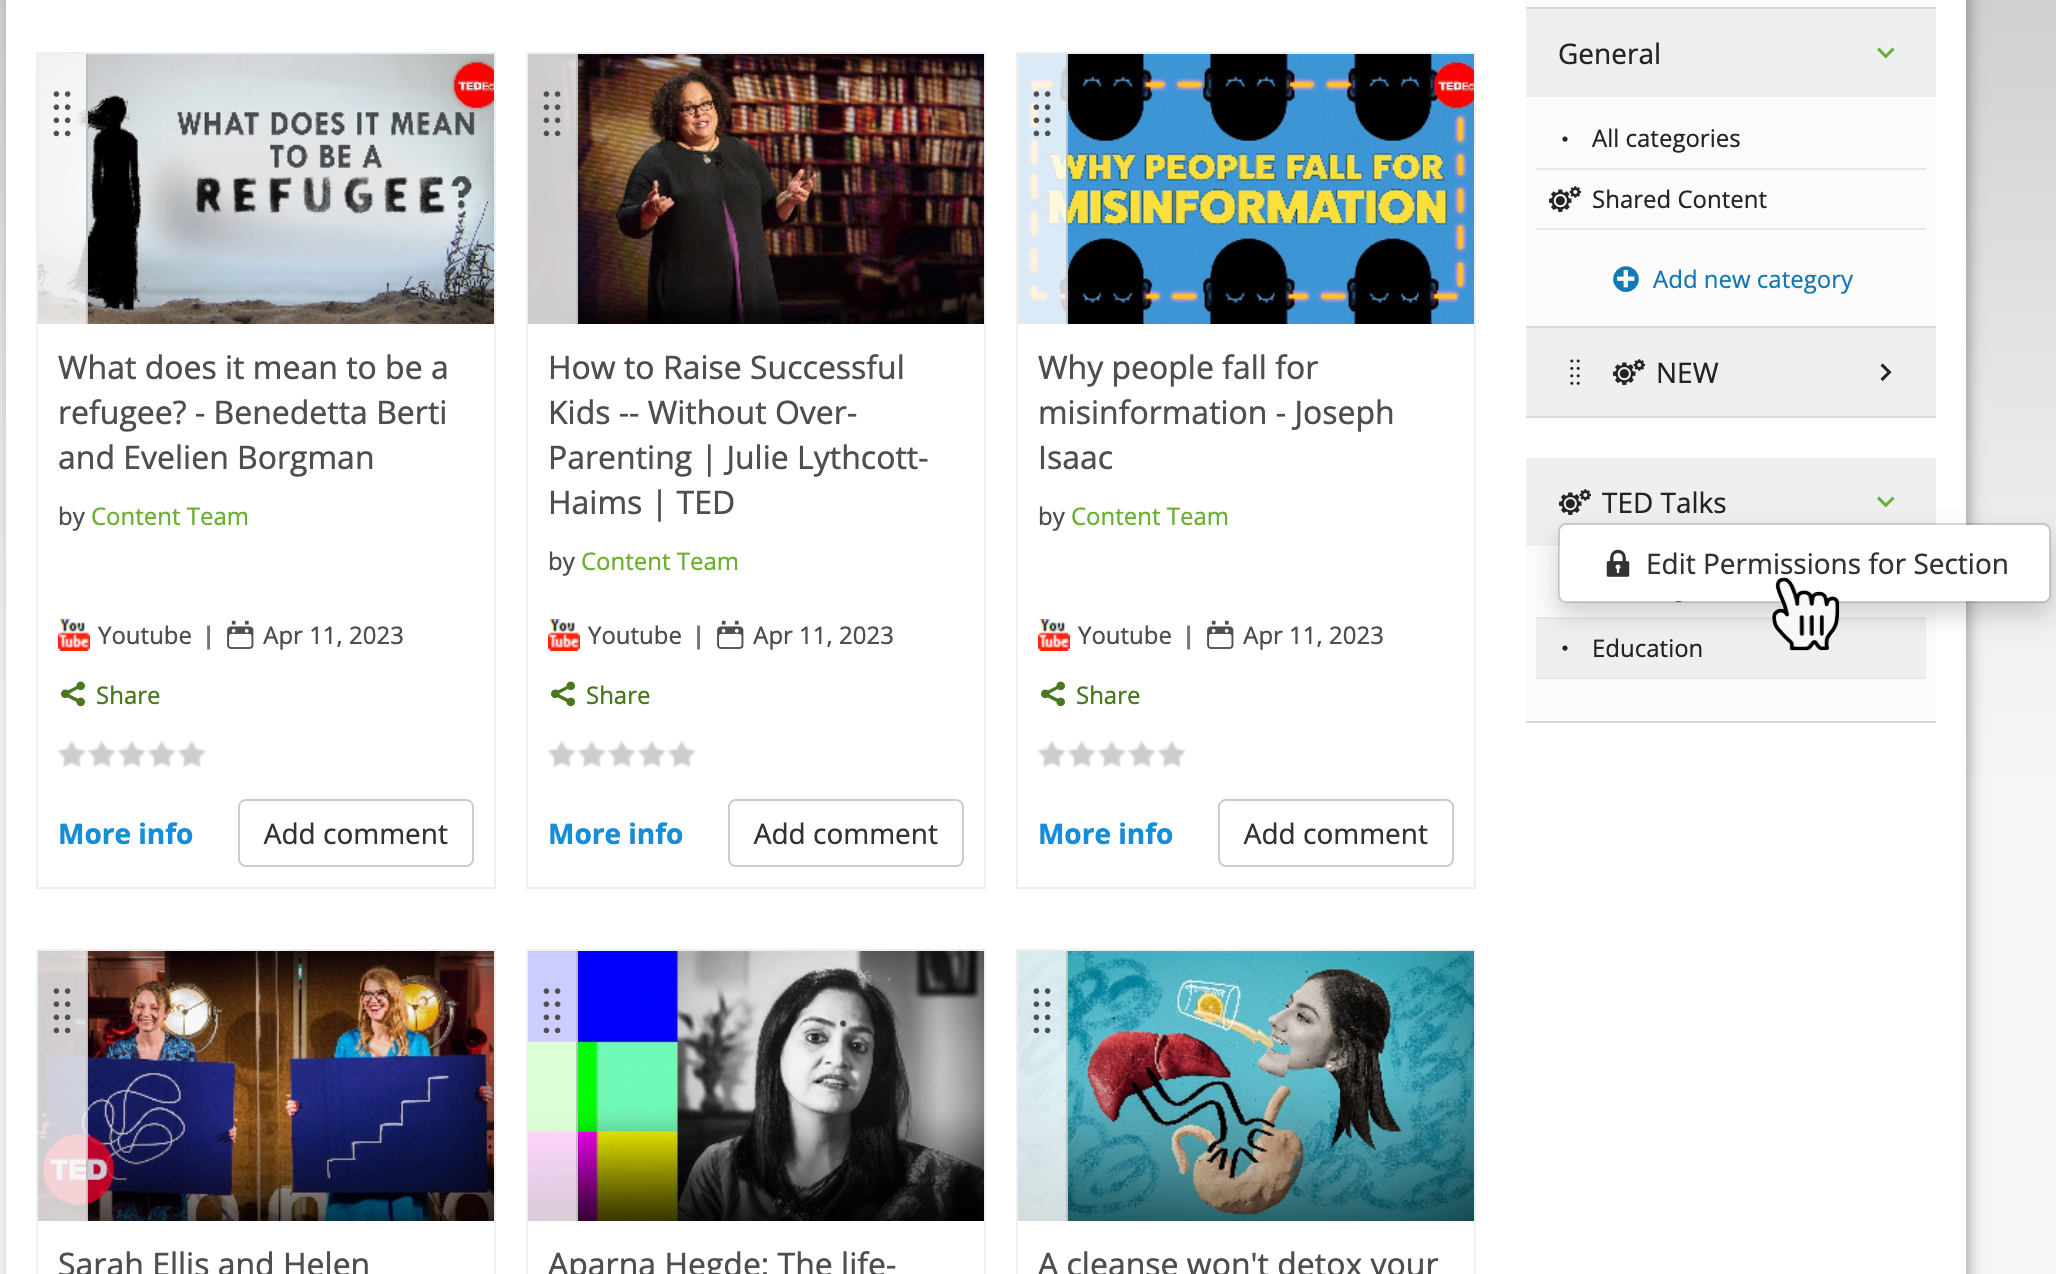Click Add new category link

1752,279
